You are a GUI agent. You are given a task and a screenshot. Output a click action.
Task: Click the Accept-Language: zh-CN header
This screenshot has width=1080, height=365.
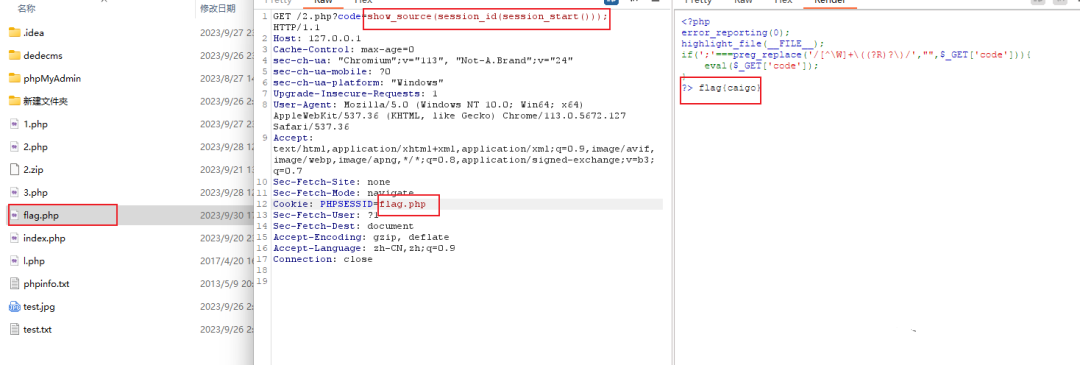(364, 248)
